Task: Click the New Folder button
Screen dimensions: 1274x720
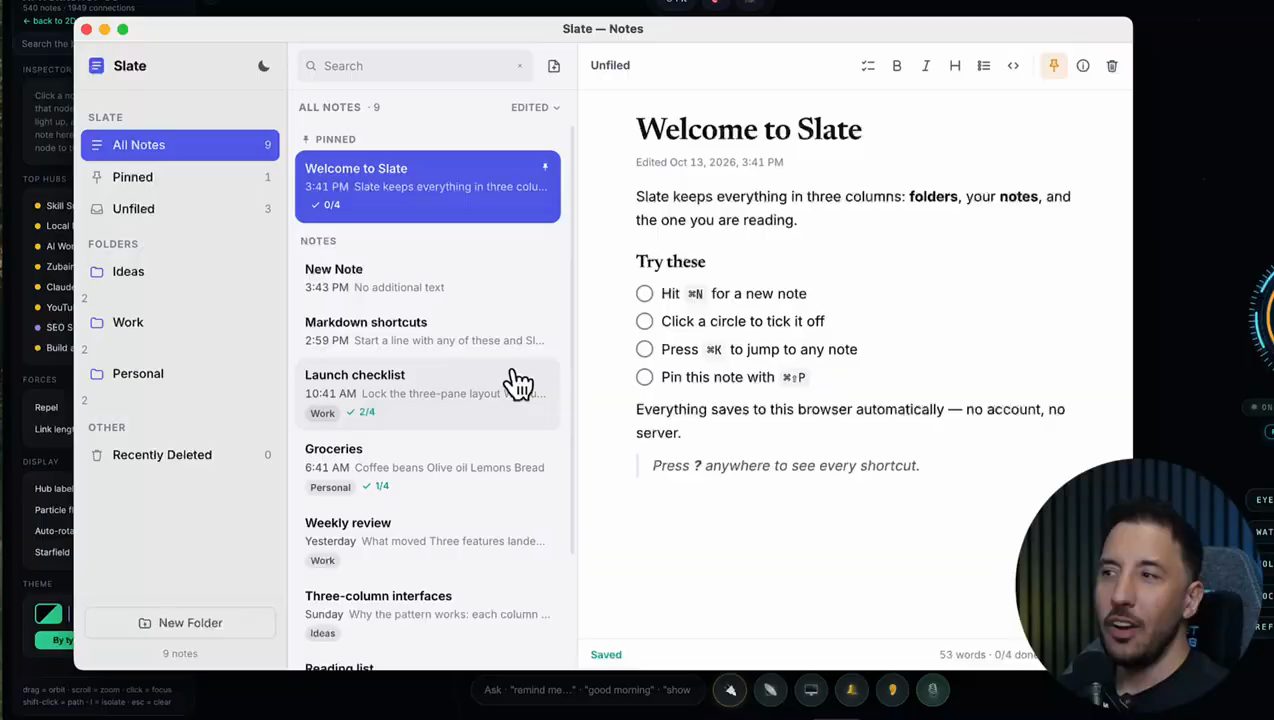Action: (180, 623)
